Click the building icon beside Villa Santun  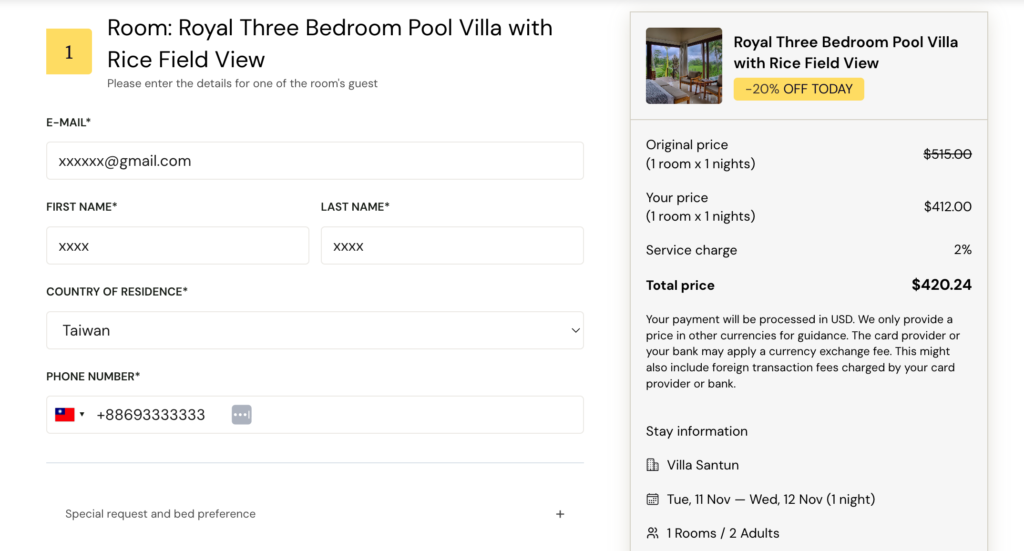pyautogui.click(x=653, y=465)
